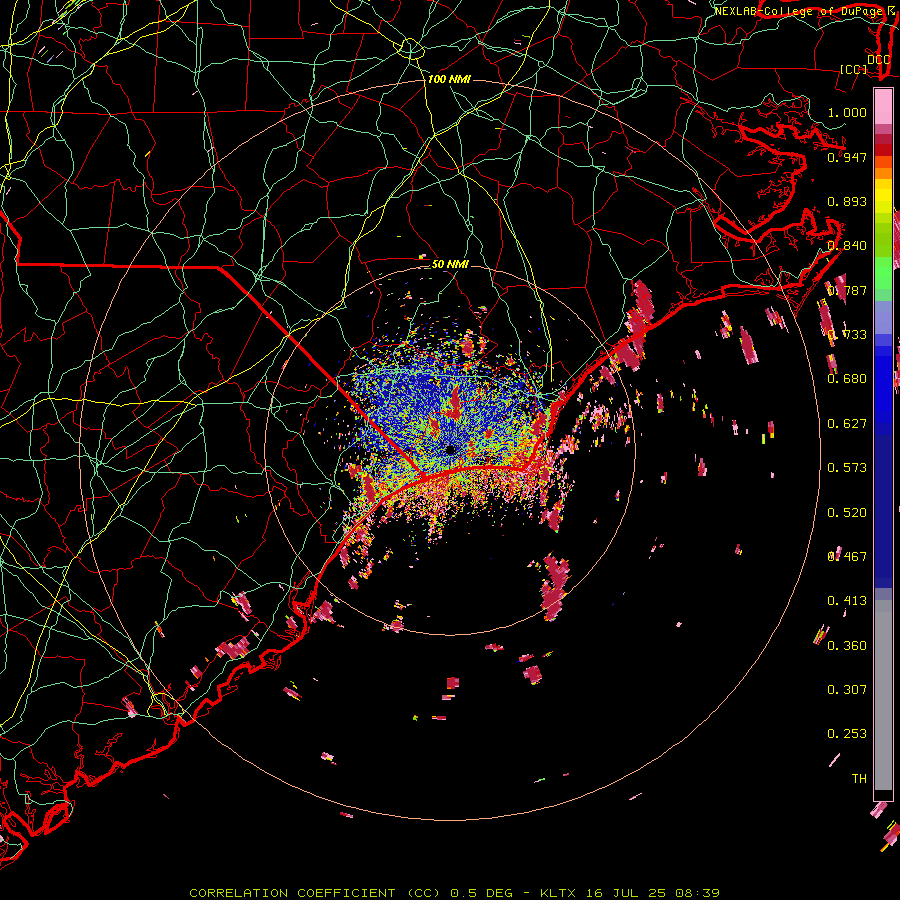Pick the light pink swatch atop color bar

coord(883,106)
